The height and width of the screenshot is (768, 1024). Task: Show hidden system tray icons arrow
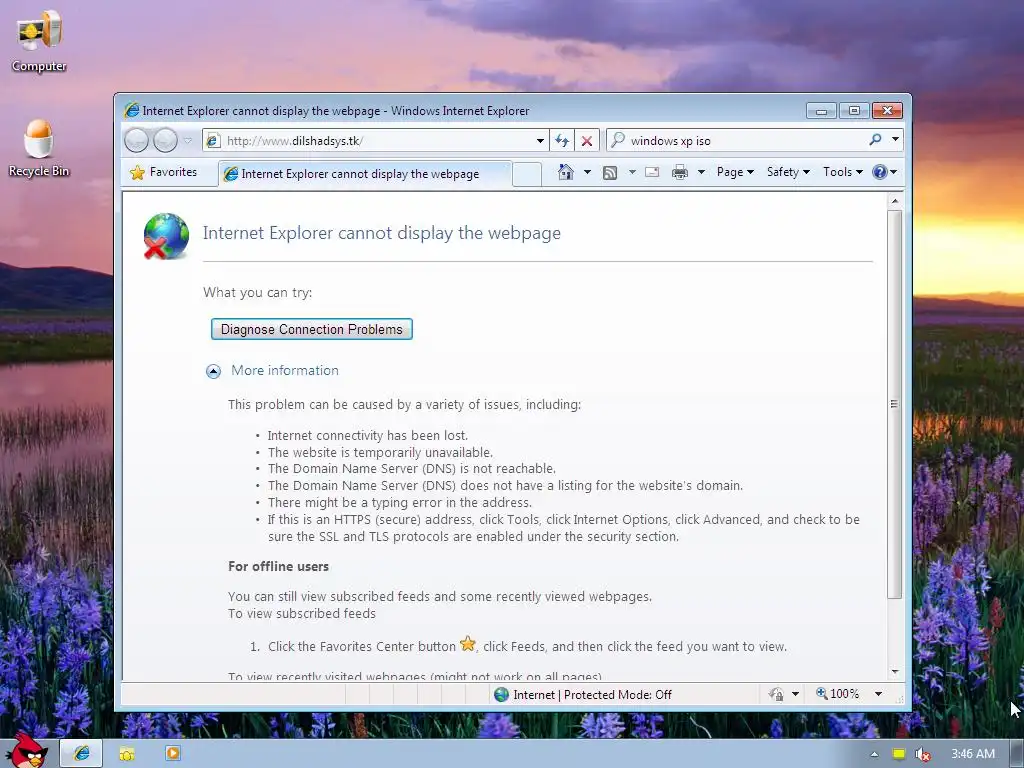[874, 754]
